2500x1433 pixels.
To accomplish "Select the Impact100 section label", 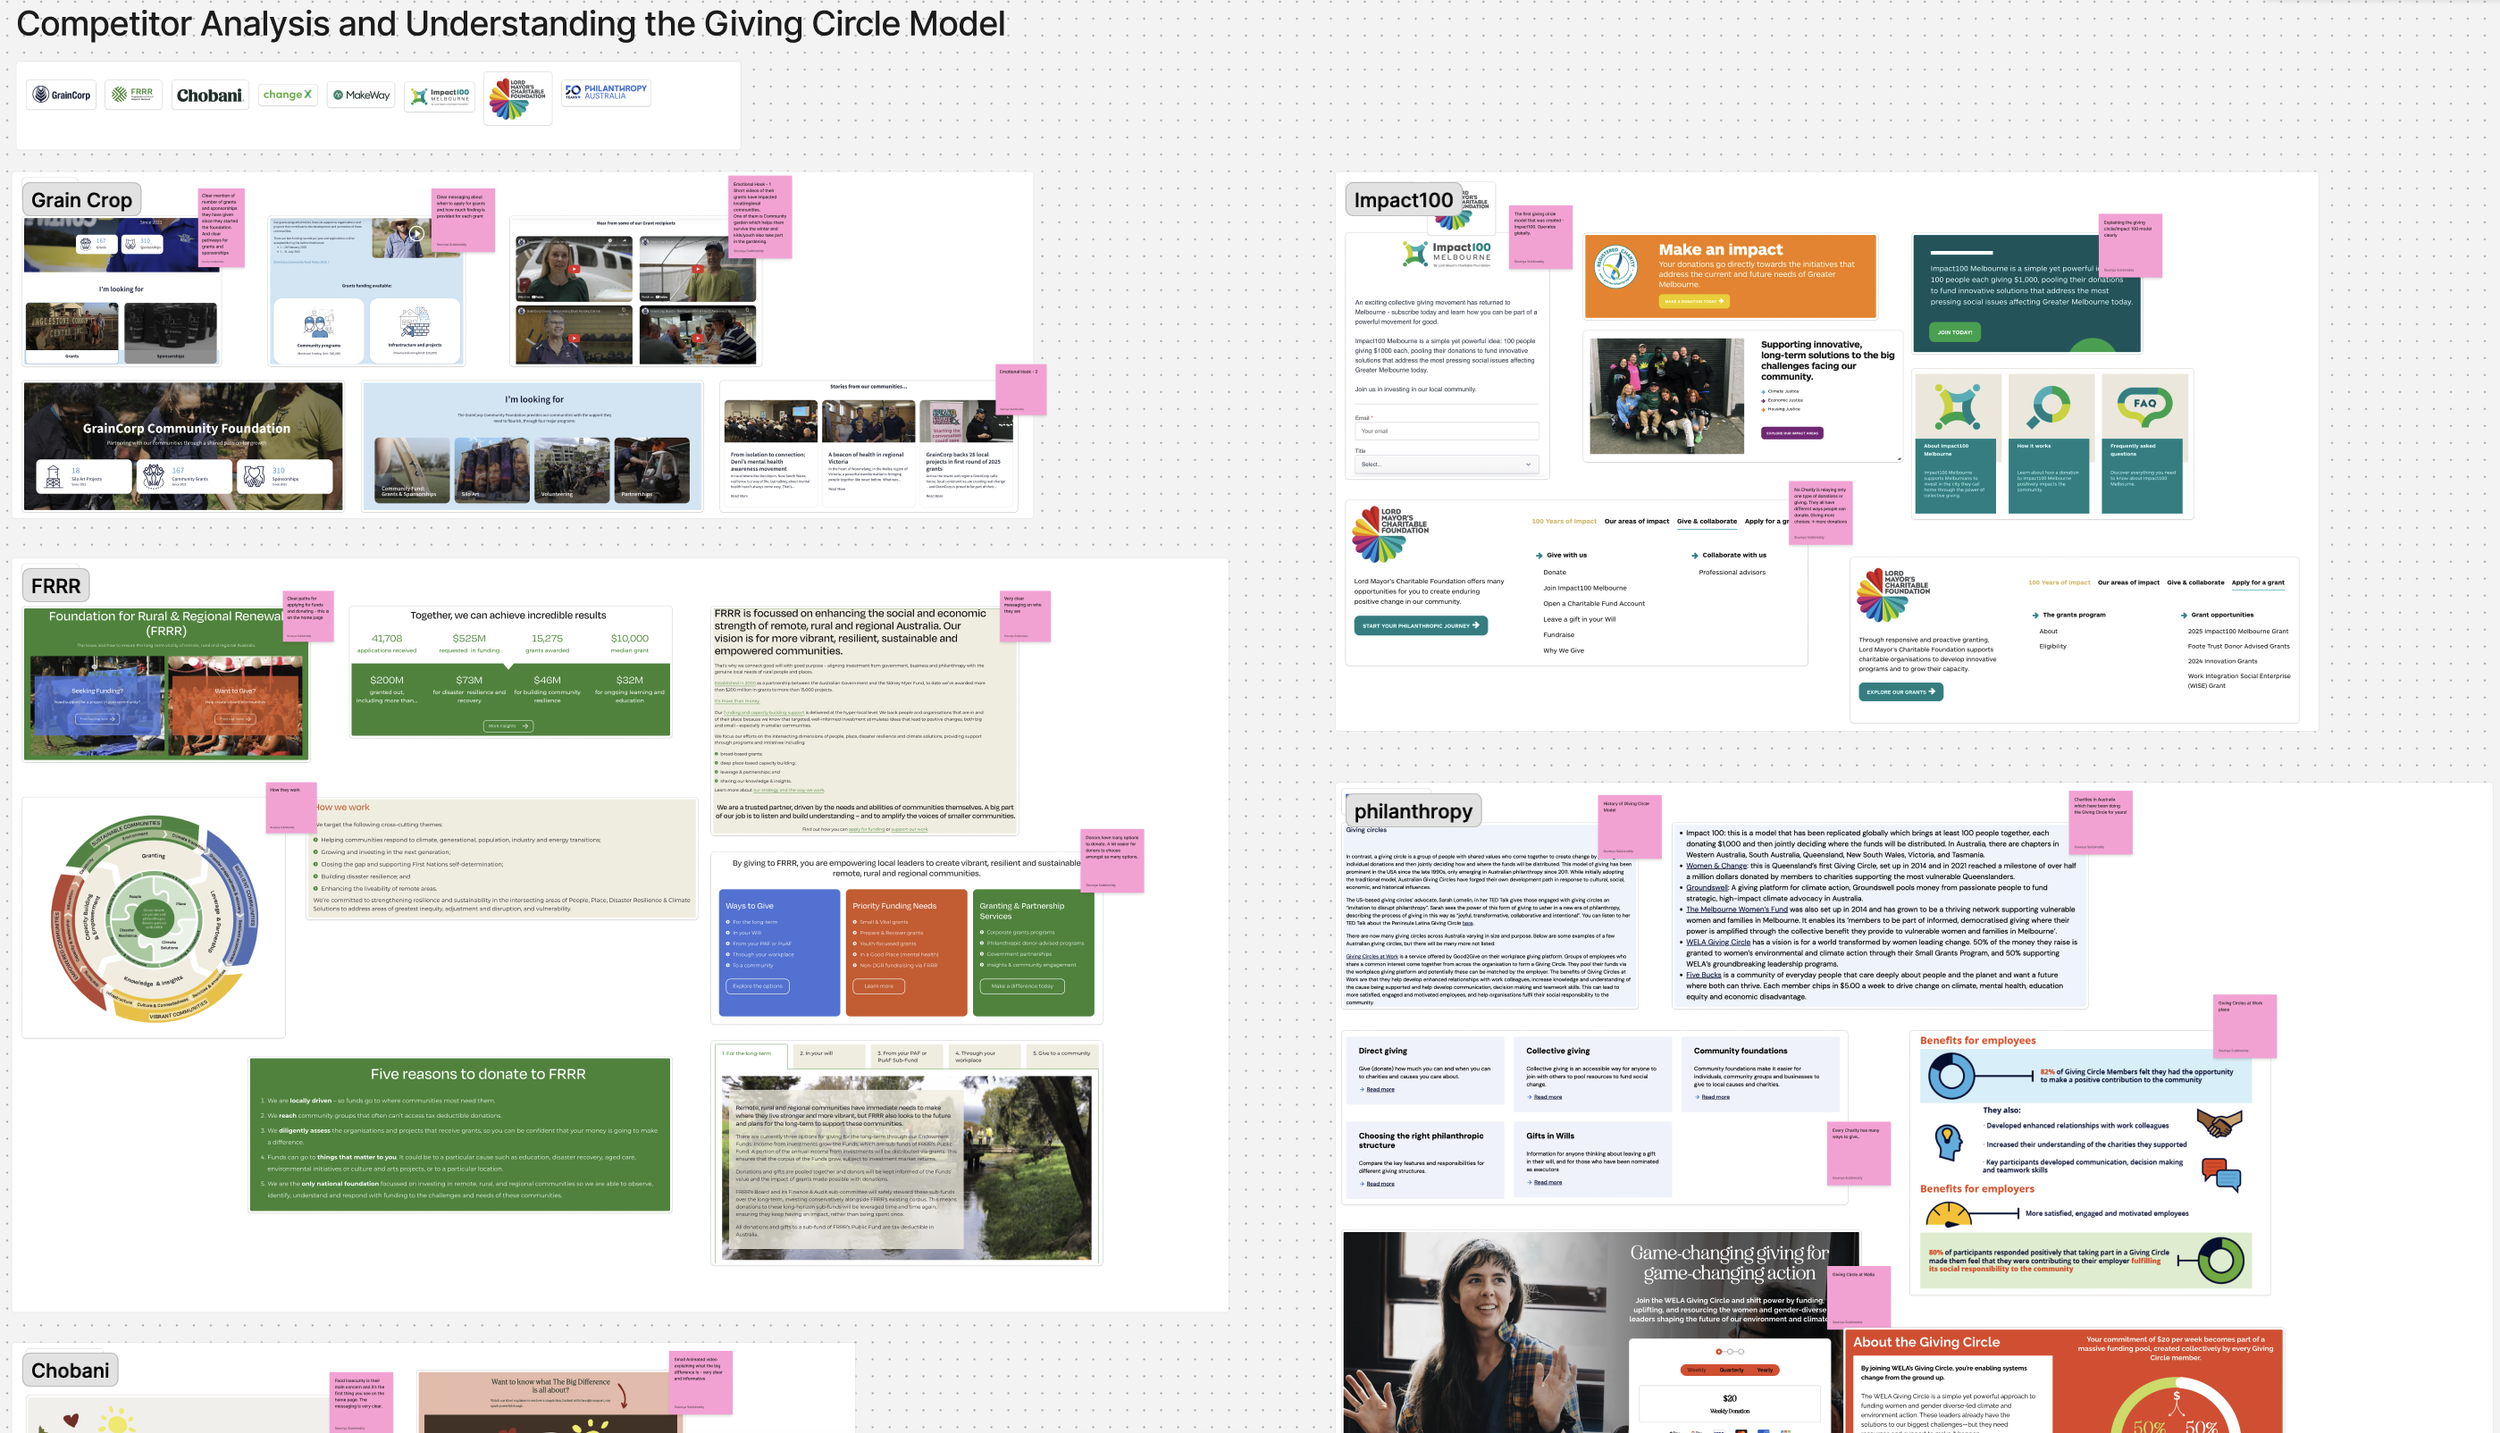I will point(1403,200).
